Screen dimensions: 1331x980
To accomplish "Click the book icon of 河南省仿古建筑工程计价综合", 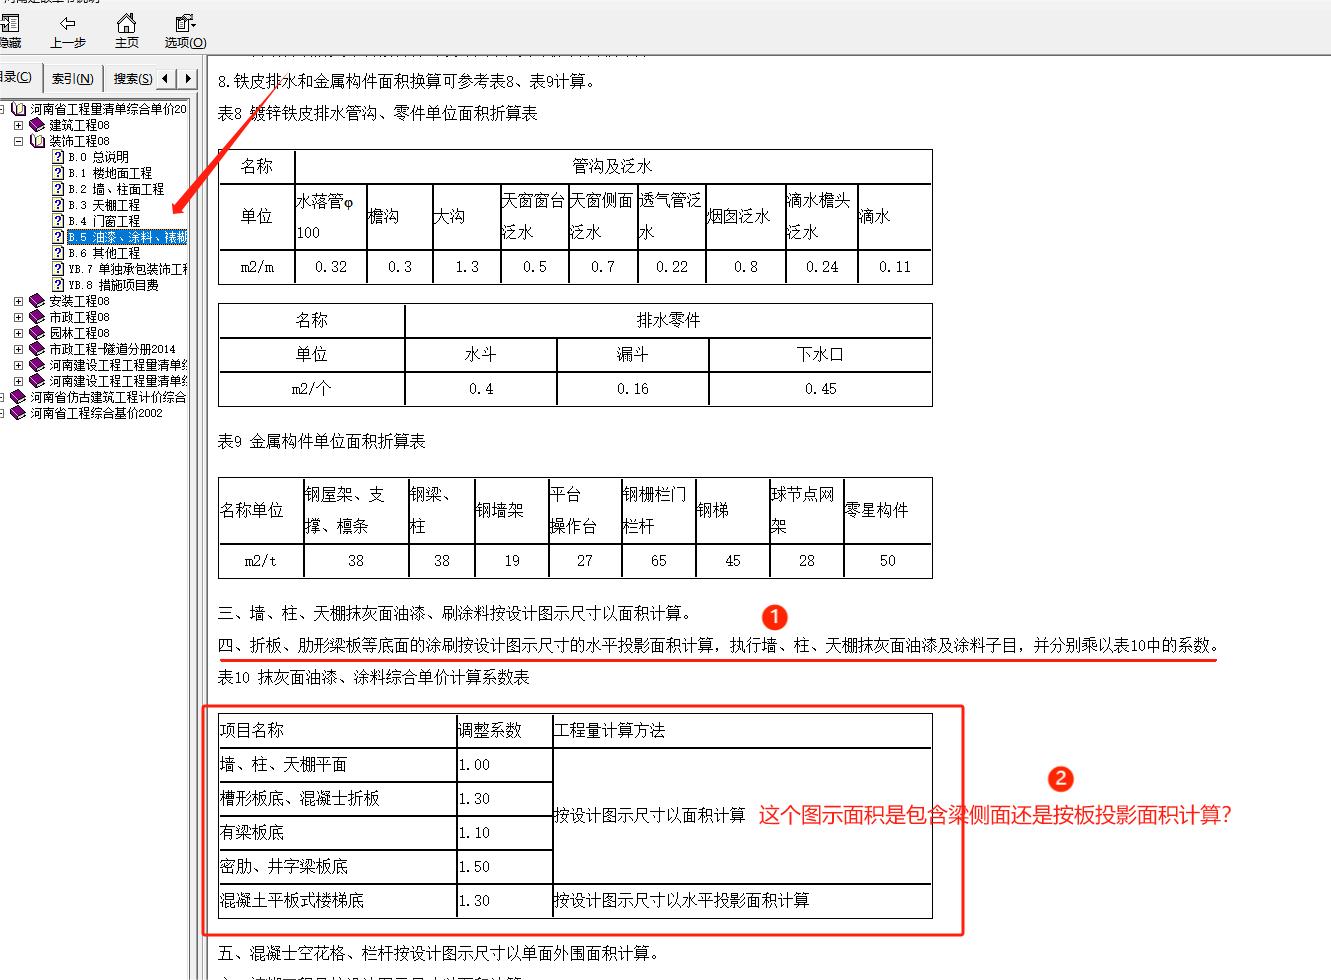I will click(18, 397).
